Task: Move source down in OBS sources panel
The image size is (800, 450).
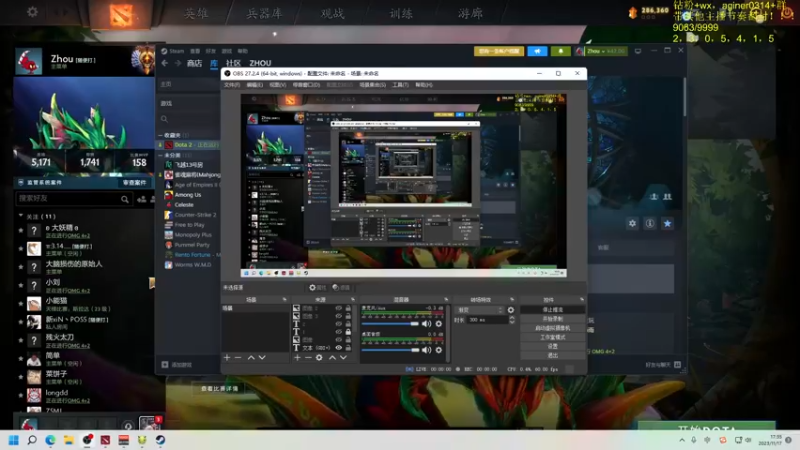Action: (x=343, y=358)
